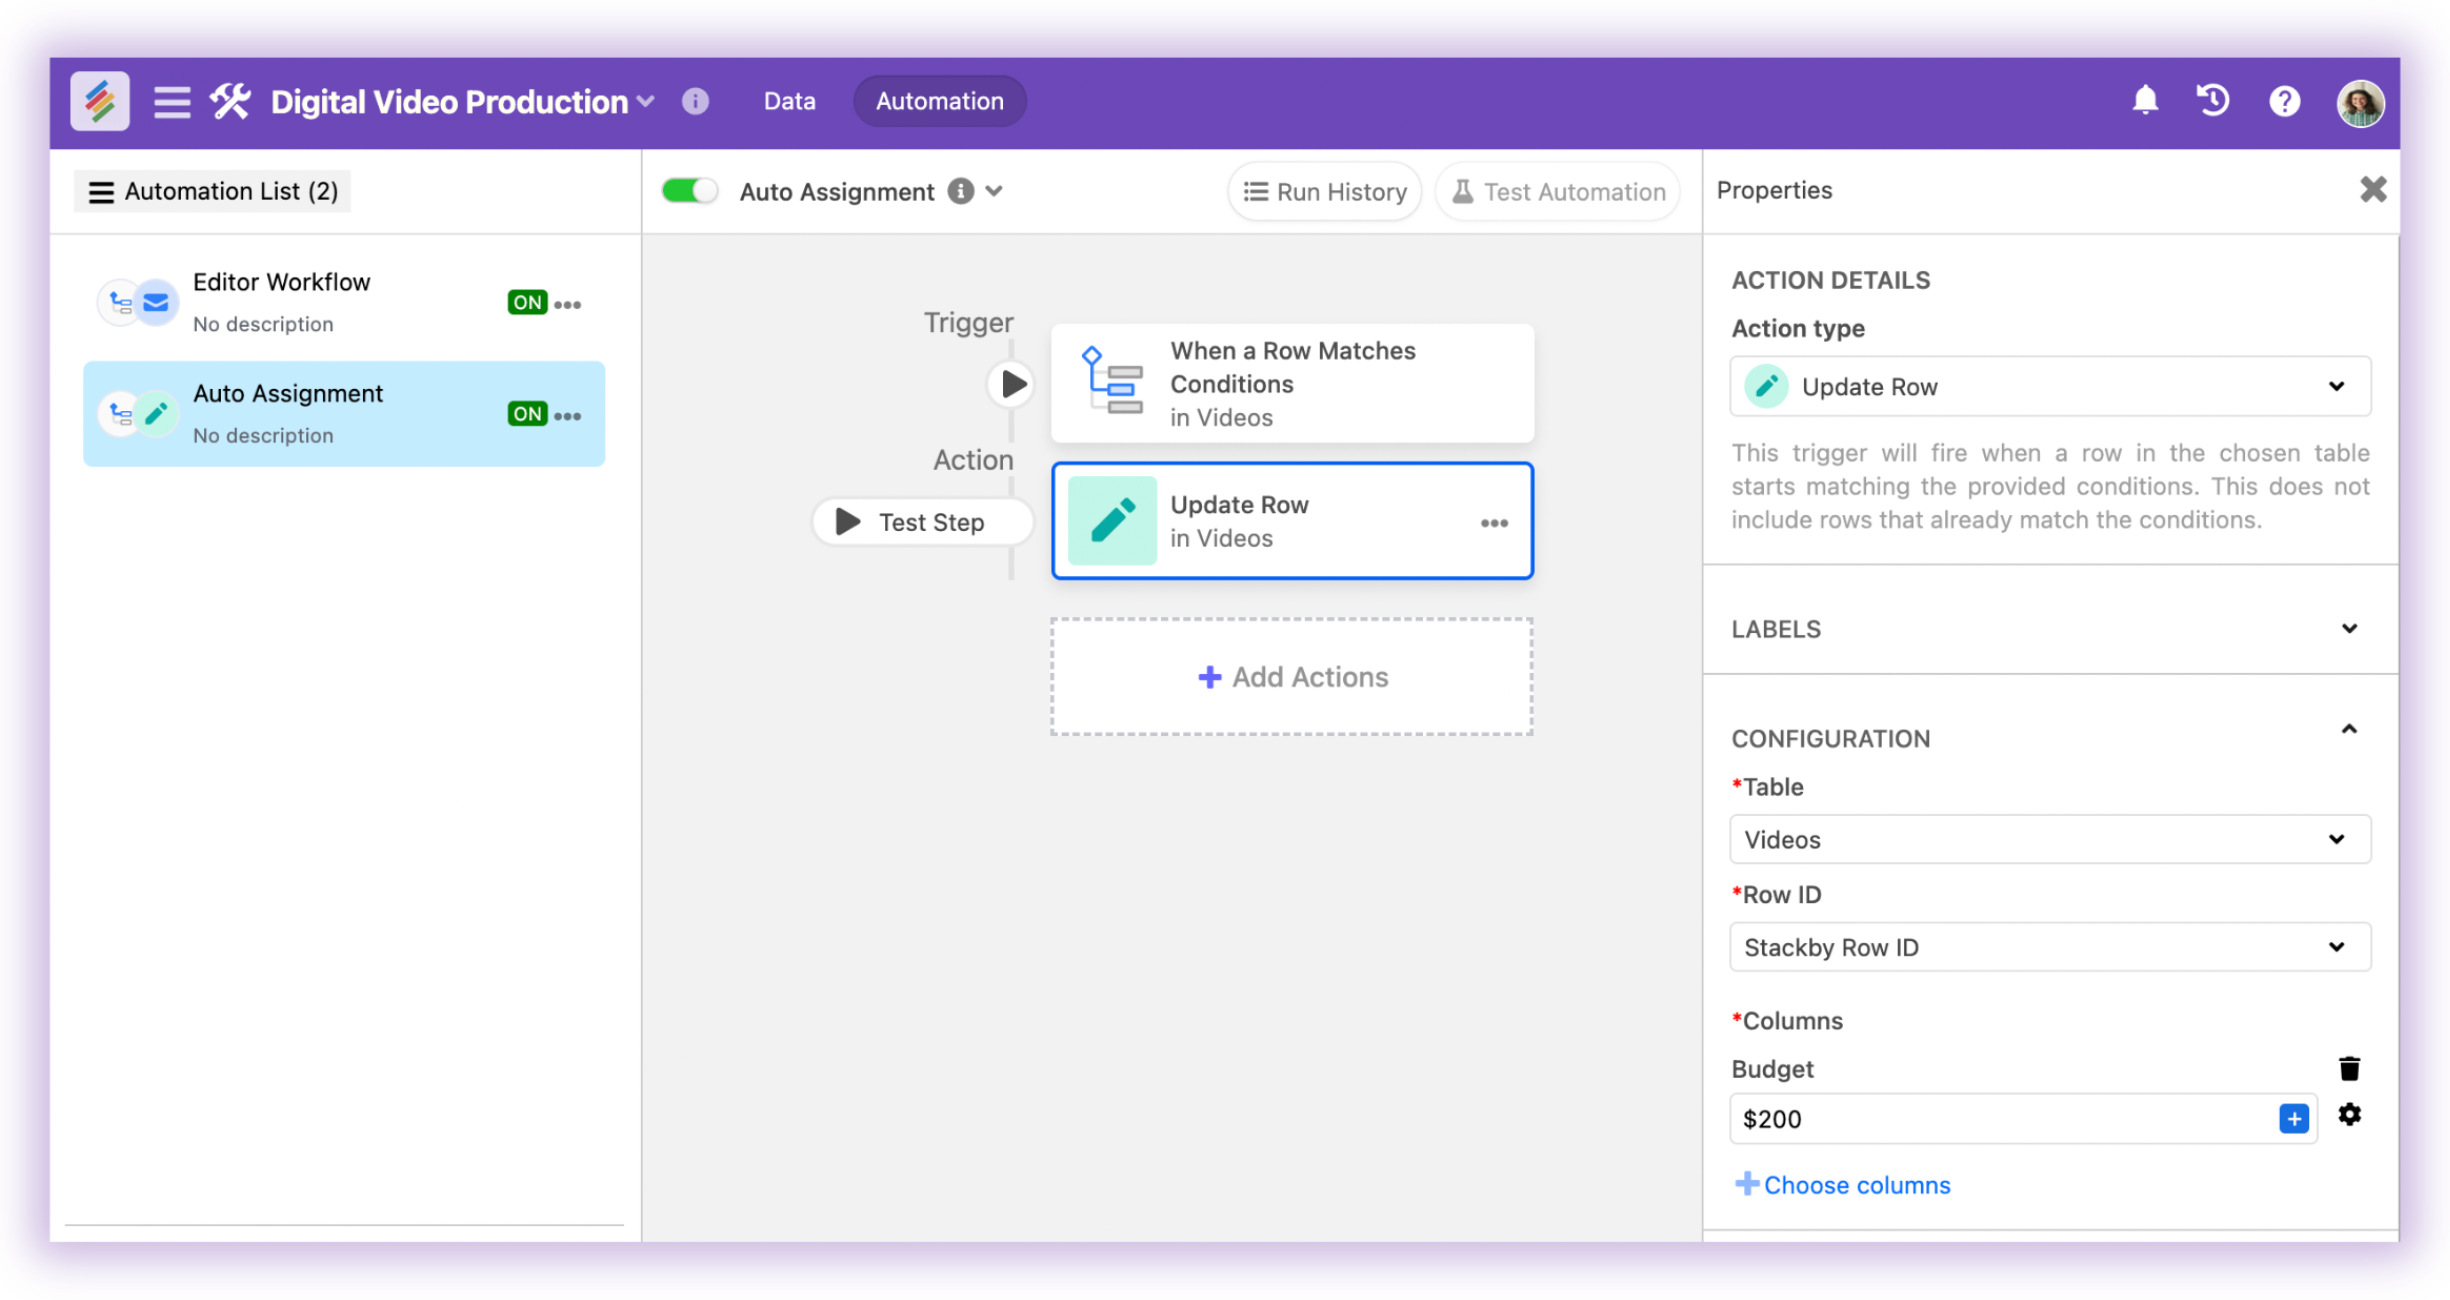This screenshot has height=1300, width=2450.
Task: Click the Run History button
Action: coord(1324,192)
